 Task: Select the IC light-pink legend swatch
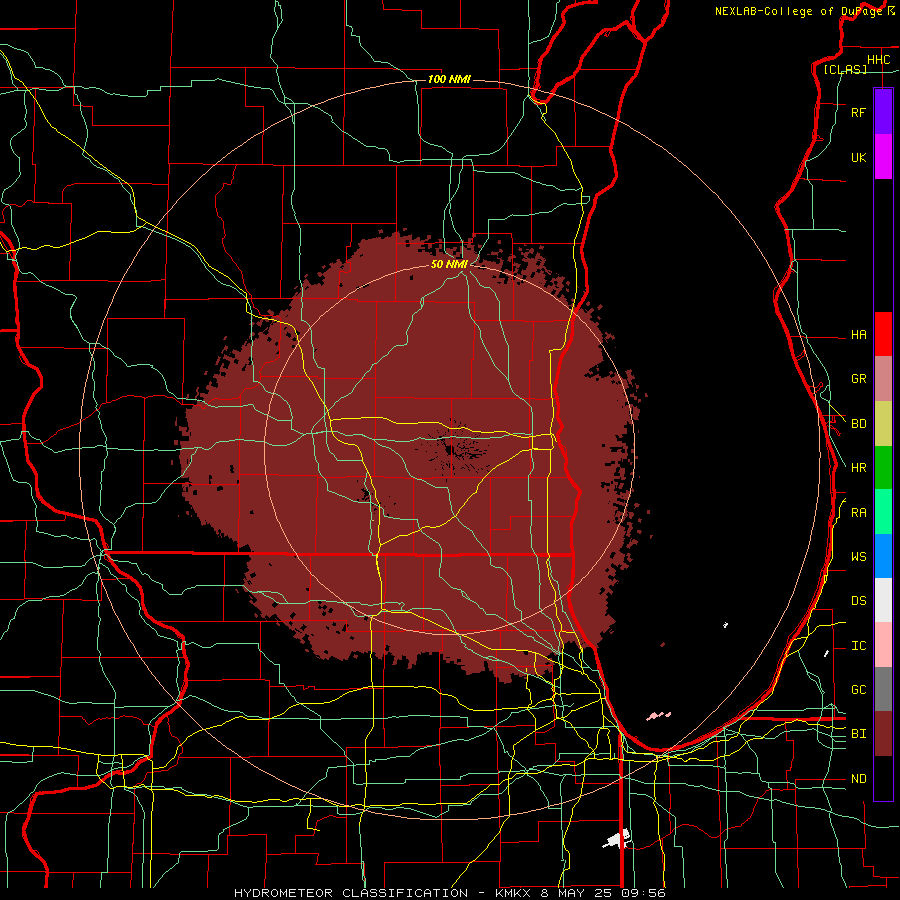coord(883,645)
